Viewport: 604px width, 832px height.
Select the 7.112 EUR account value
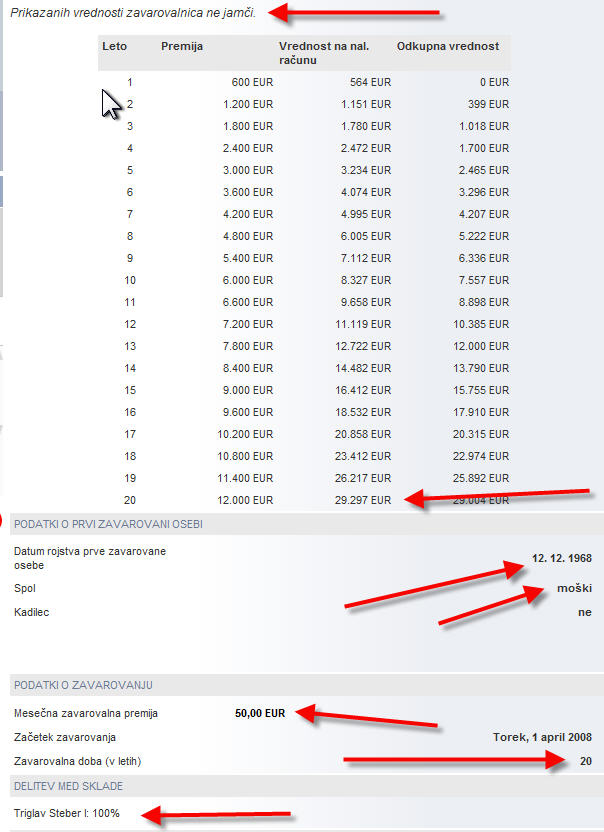click(x=366, y=258)
